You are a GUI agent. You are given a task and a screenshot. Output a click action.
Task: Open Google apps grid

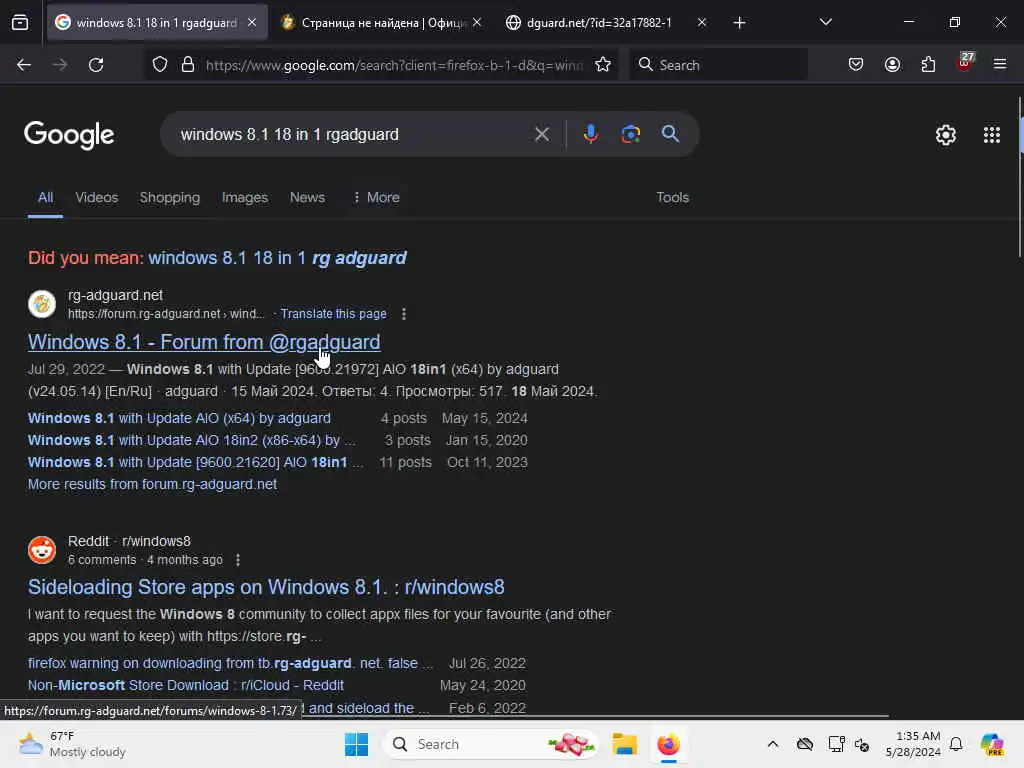992,135
